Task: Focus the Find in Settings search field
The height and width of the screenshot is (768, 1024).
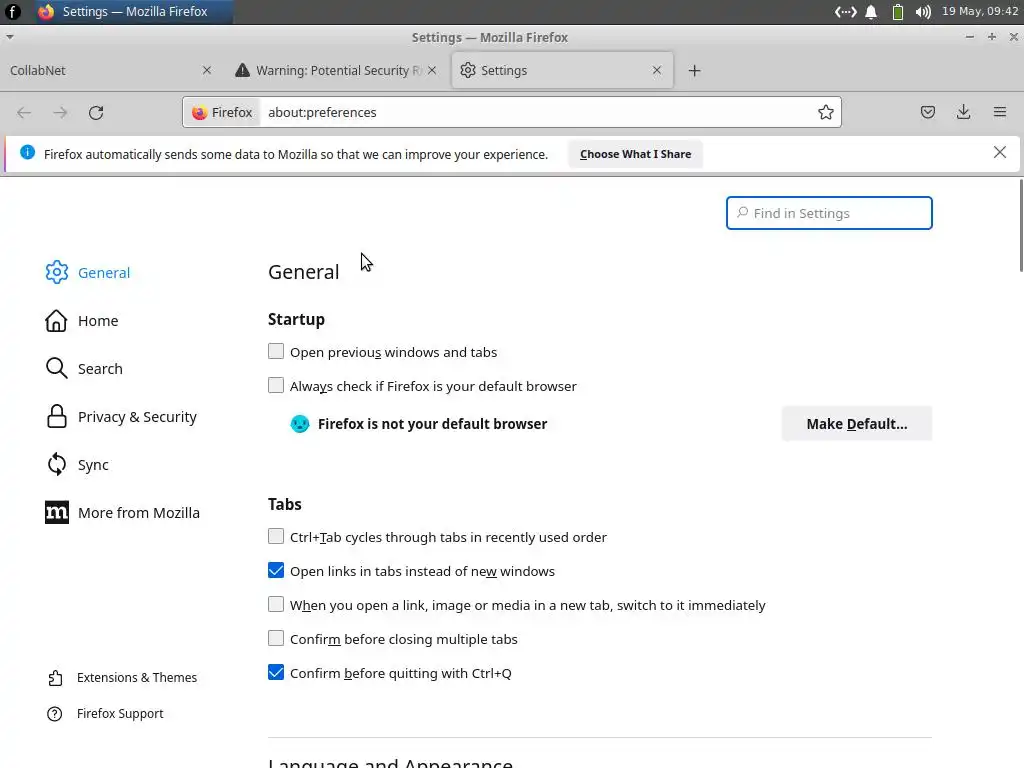Action: click(829, 213)
